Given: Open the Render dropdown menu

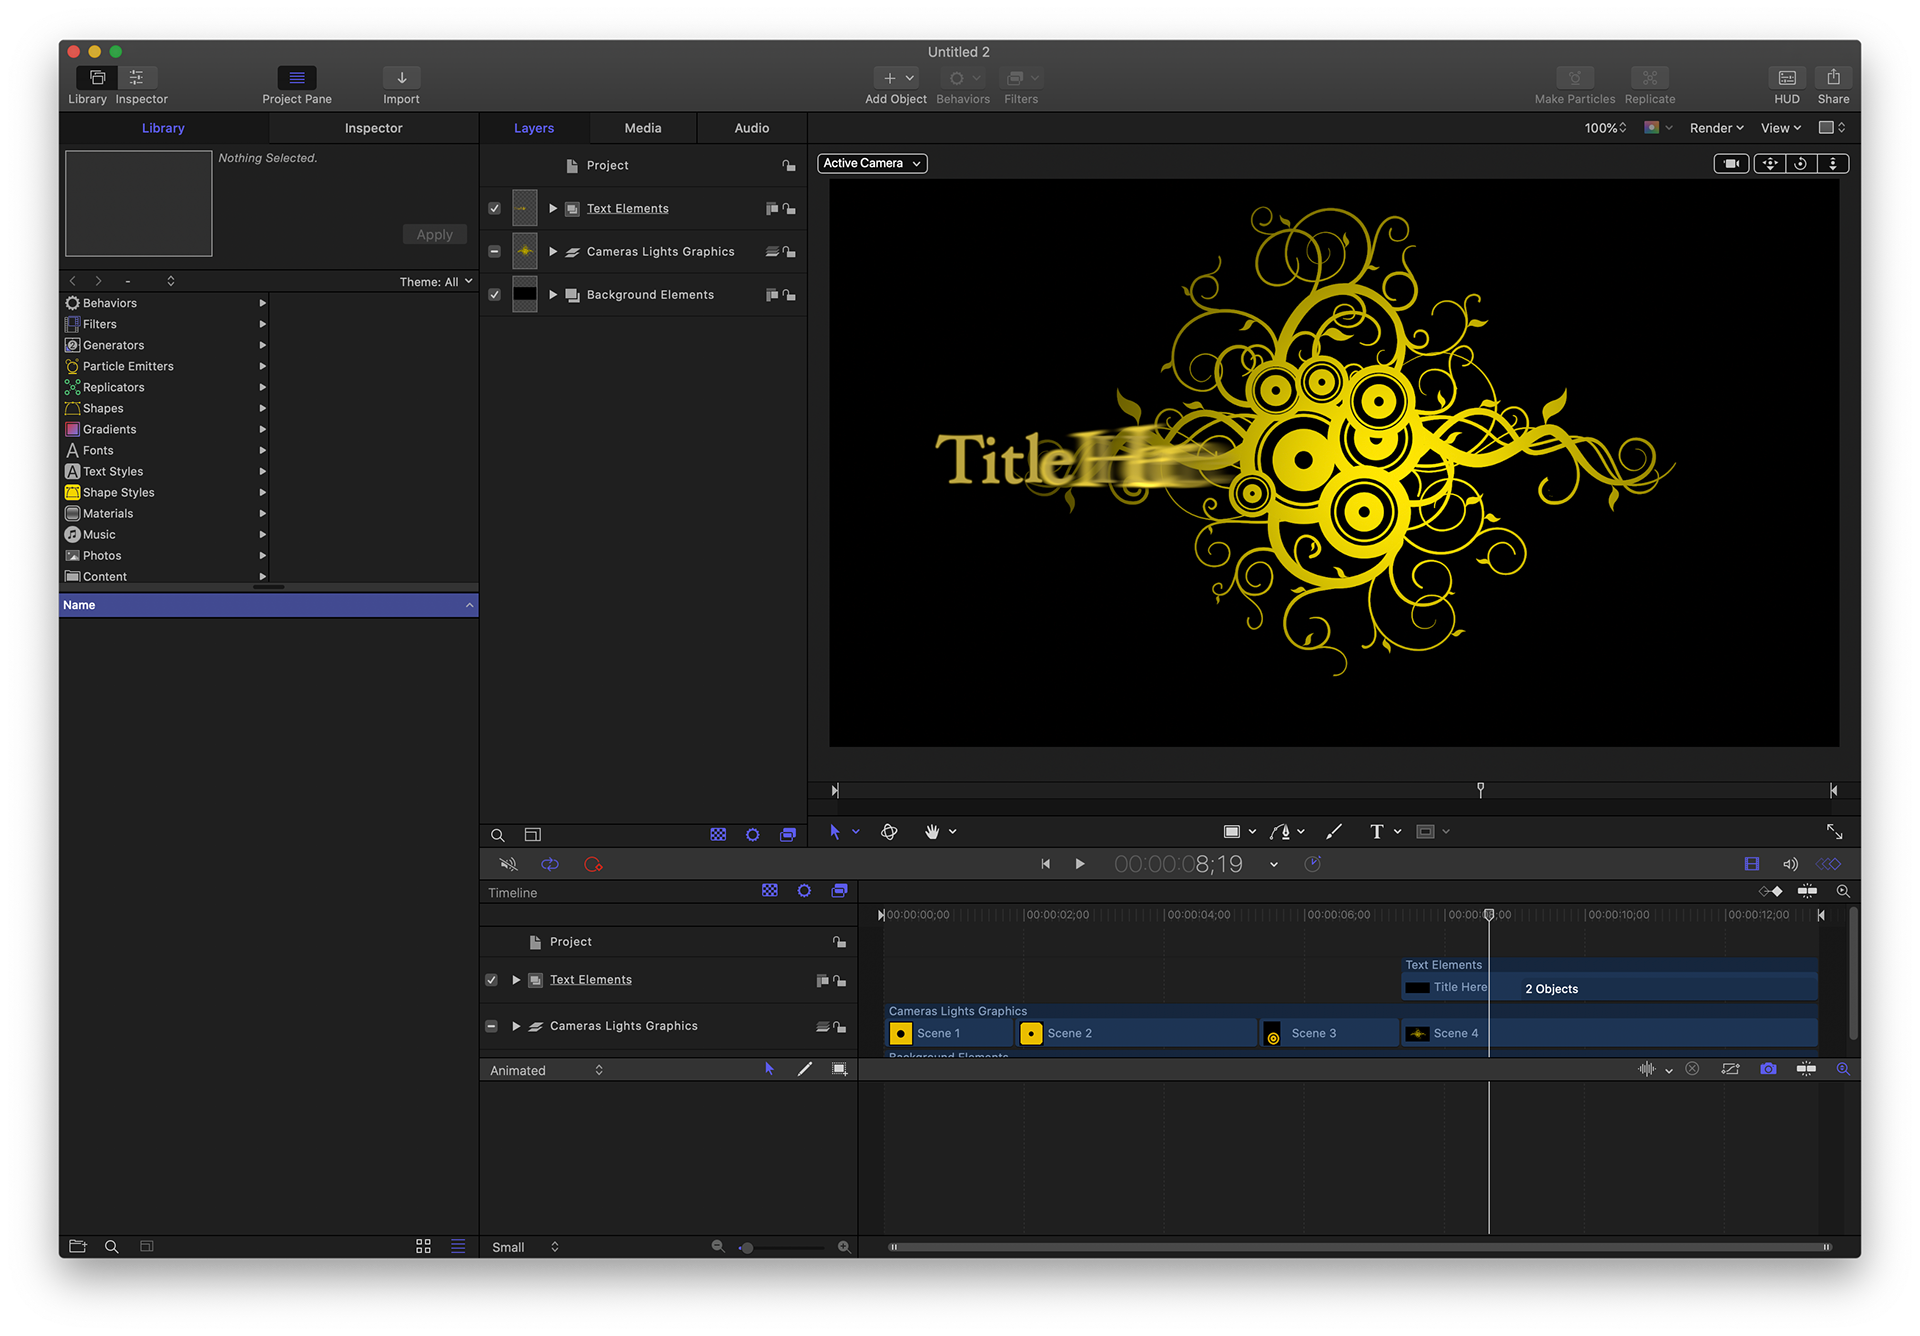Looking at the screenshot, I should coord(1716,128).
